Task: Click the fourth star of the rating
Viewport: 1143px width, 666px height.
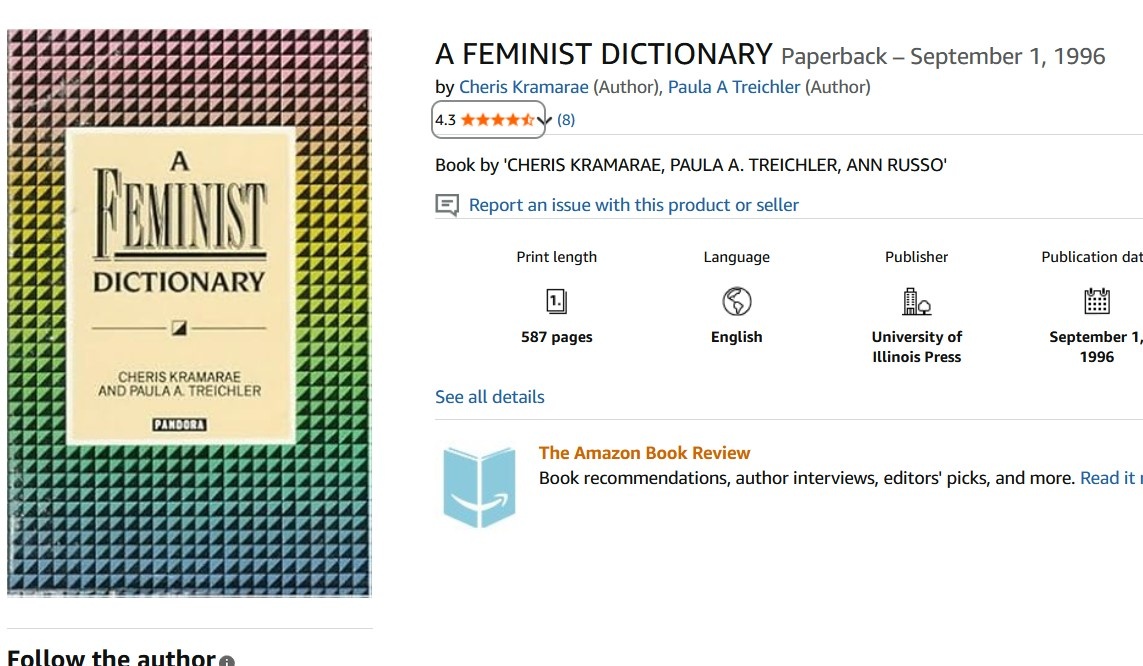Action: (x=512, y=119)
